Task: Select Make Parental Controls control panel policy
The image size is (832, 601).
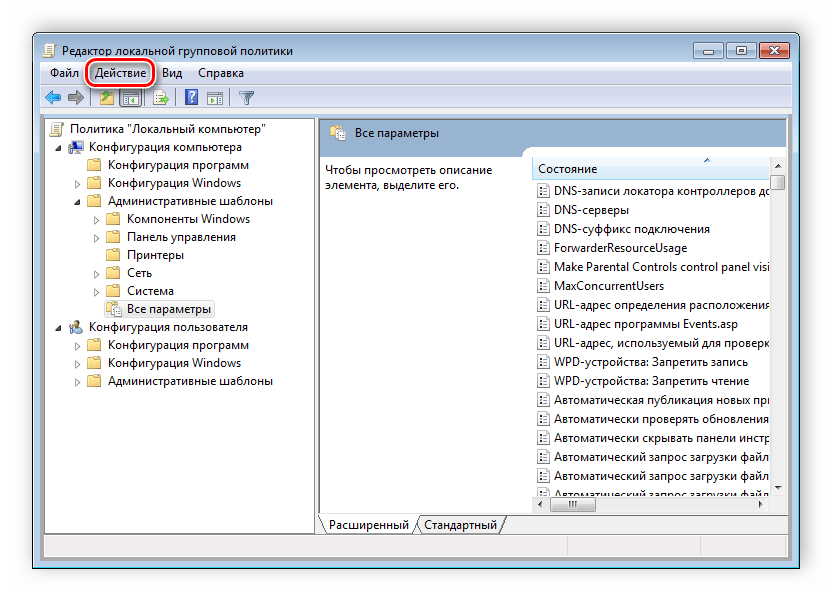Action: [x=661, y=267]
